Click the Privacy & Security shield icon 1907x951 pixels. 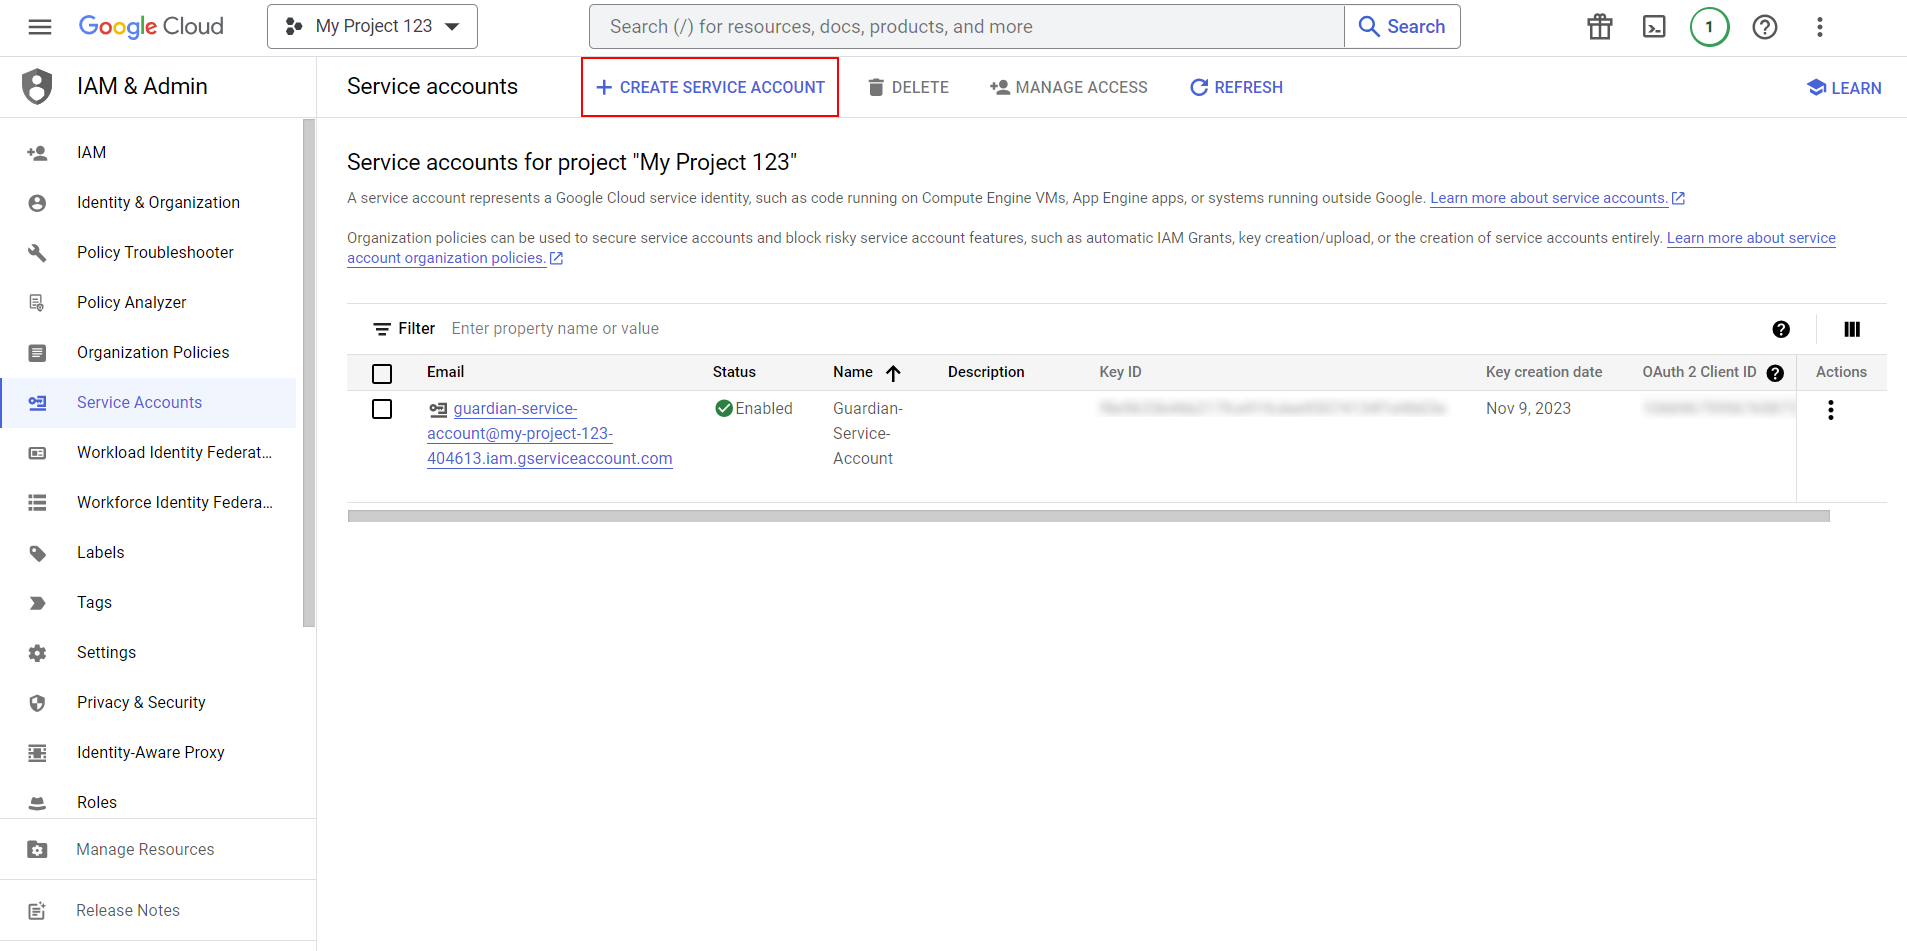coord(37,703)
